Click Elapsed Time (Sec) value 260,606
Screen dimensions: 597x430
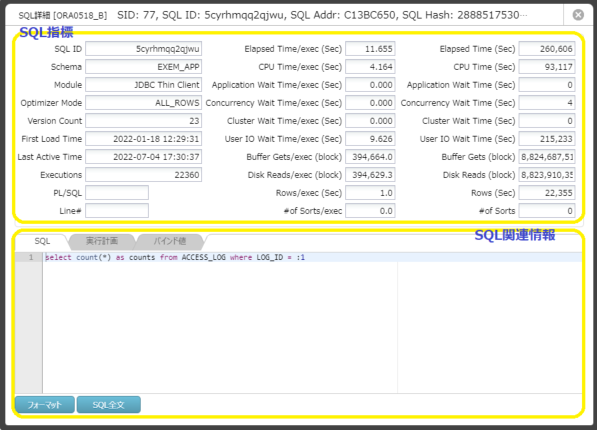tap(547, 49)
